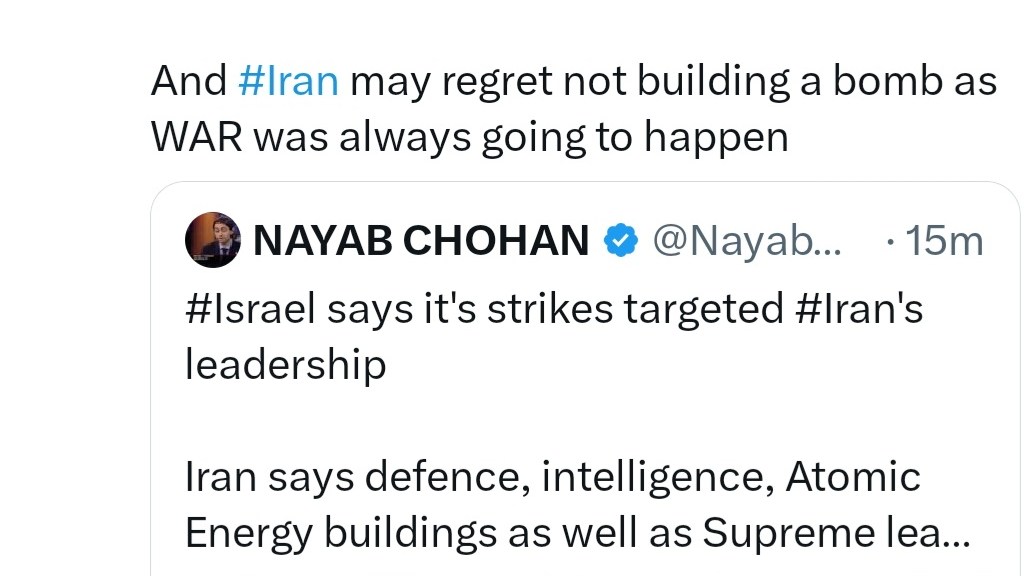
Task: Click the @Nayab... username handle
Action: tap(747, 240)
